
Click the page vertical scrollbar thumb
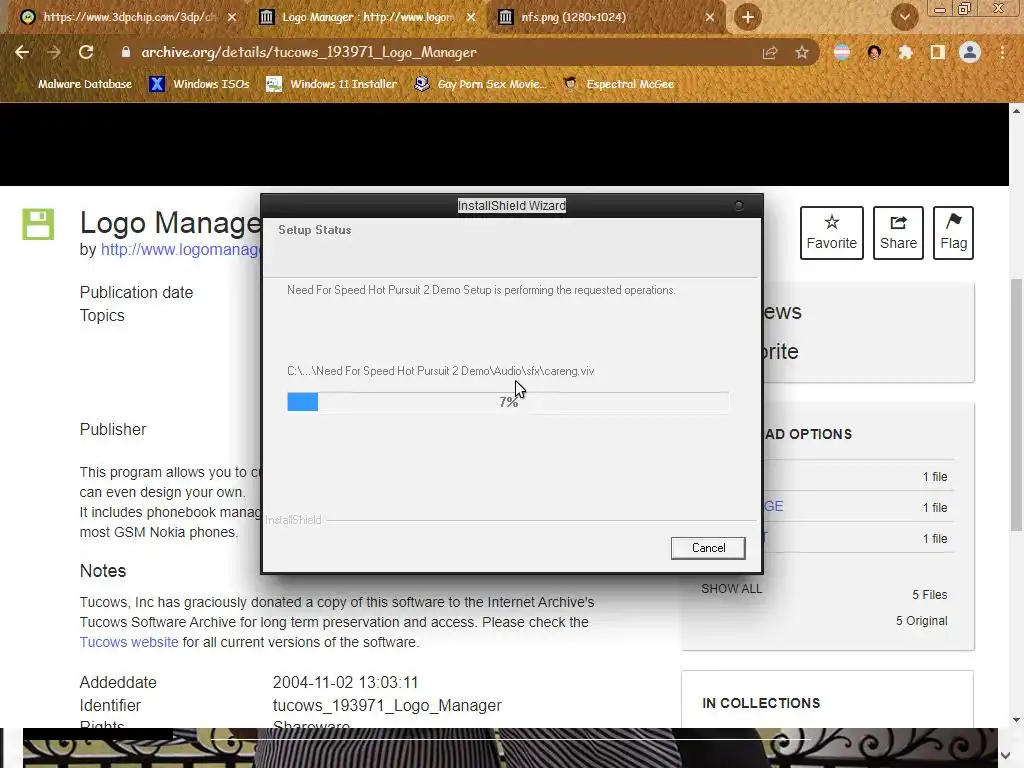pyautogui.click(x=1016, y=405)
